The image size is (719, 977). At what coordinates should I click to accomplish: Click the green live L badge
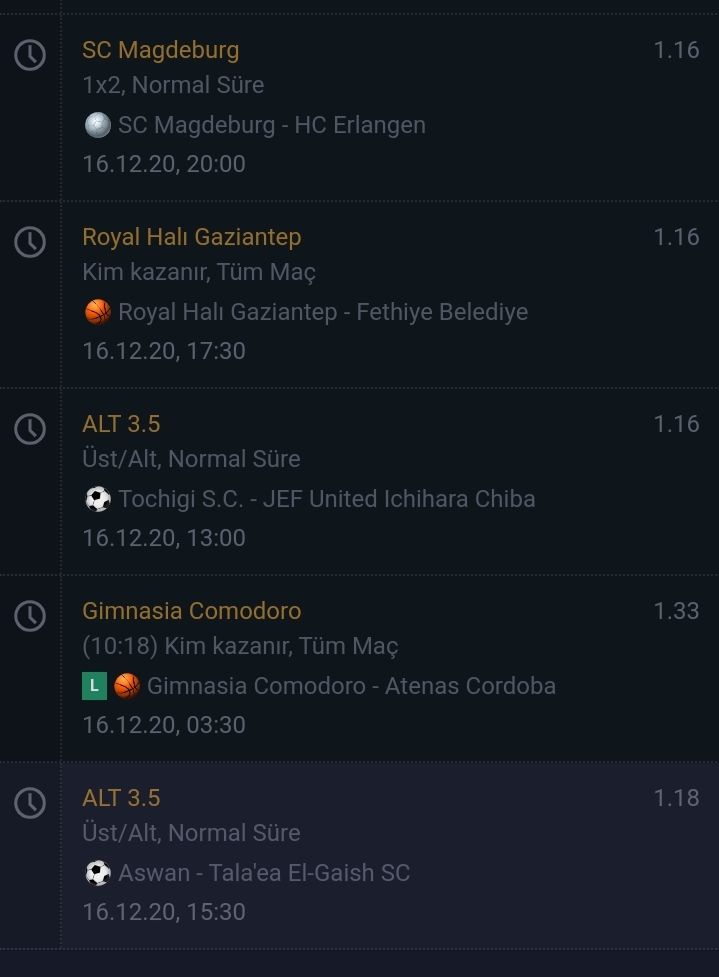[x=95, y=686]
